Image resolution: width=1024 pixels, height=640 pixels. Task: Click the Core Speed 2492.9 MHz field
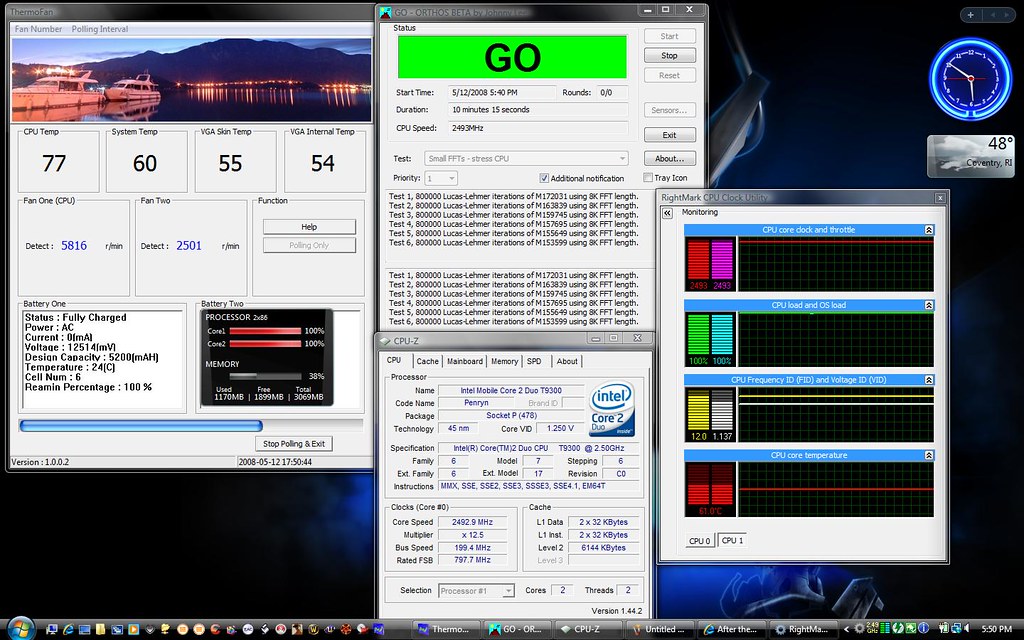pos(472,522)
